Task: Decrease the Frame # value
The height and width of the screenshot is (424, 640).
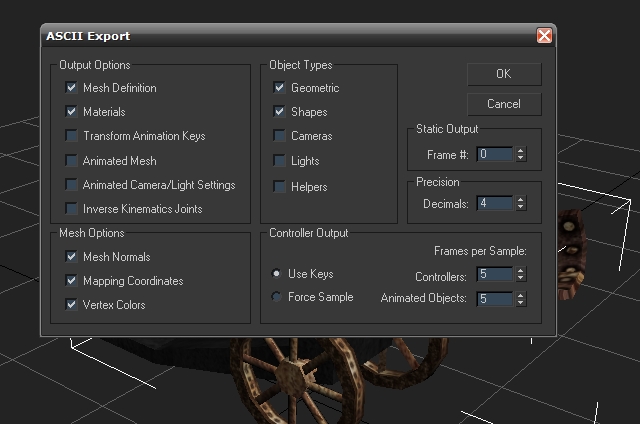Action: pyautogui.click(x=520, y=158)
